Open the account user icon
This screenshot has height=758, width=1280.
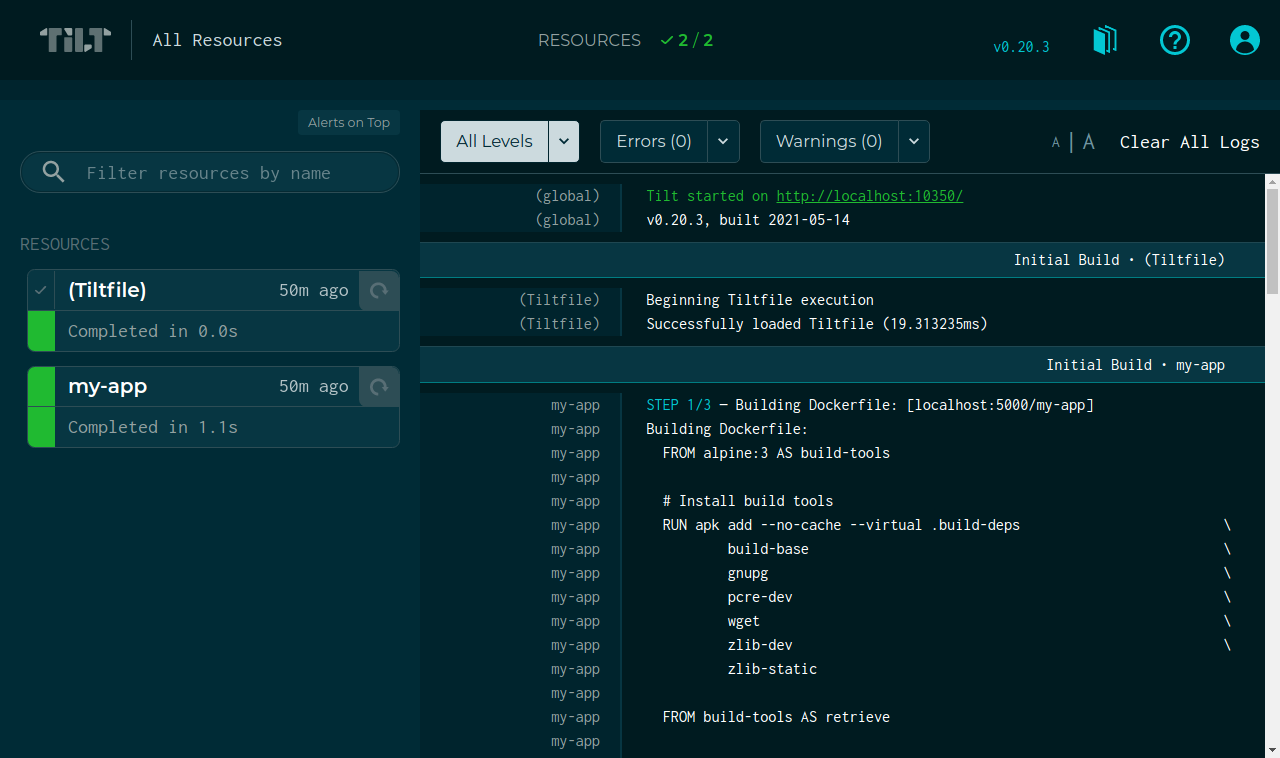tap(1244, 40)
